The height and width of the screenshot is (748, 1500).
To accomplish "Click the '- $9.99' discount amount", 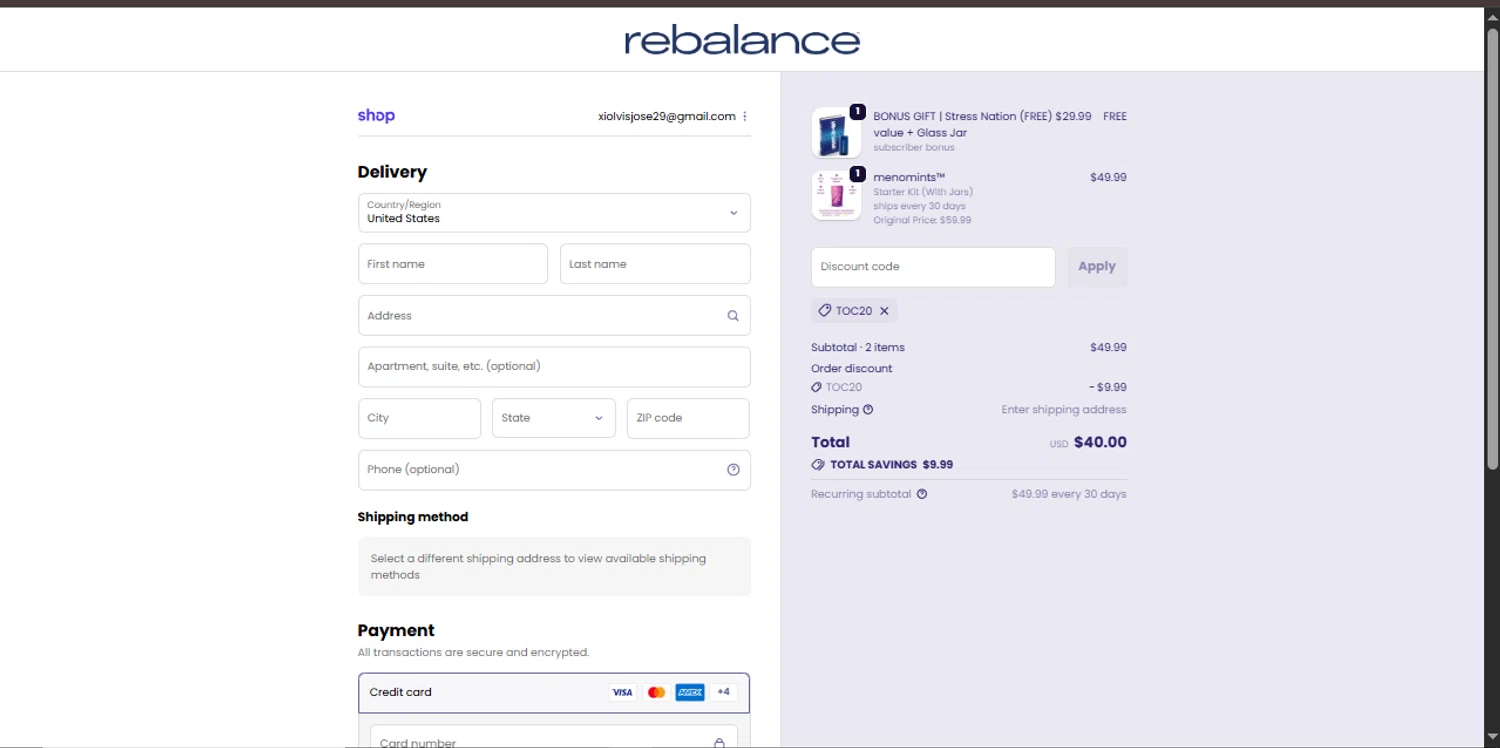I will tap(1108, 387).
